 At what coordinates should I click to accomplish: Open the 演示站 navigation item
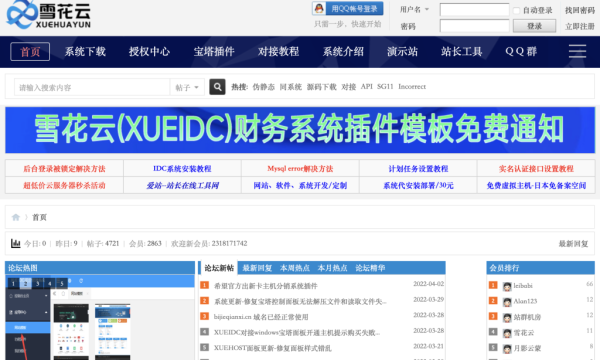coord(402,52)
